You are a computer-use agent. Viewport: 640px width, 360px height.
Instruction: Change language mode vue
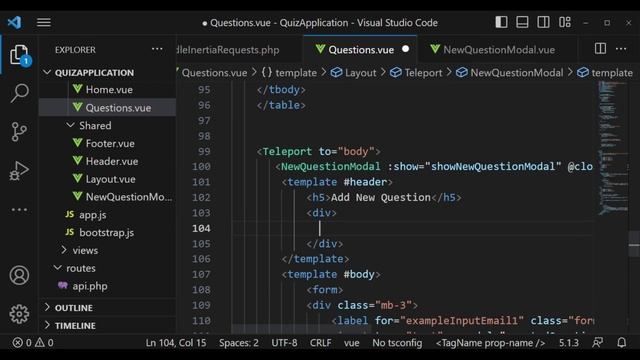pos(351,343)
